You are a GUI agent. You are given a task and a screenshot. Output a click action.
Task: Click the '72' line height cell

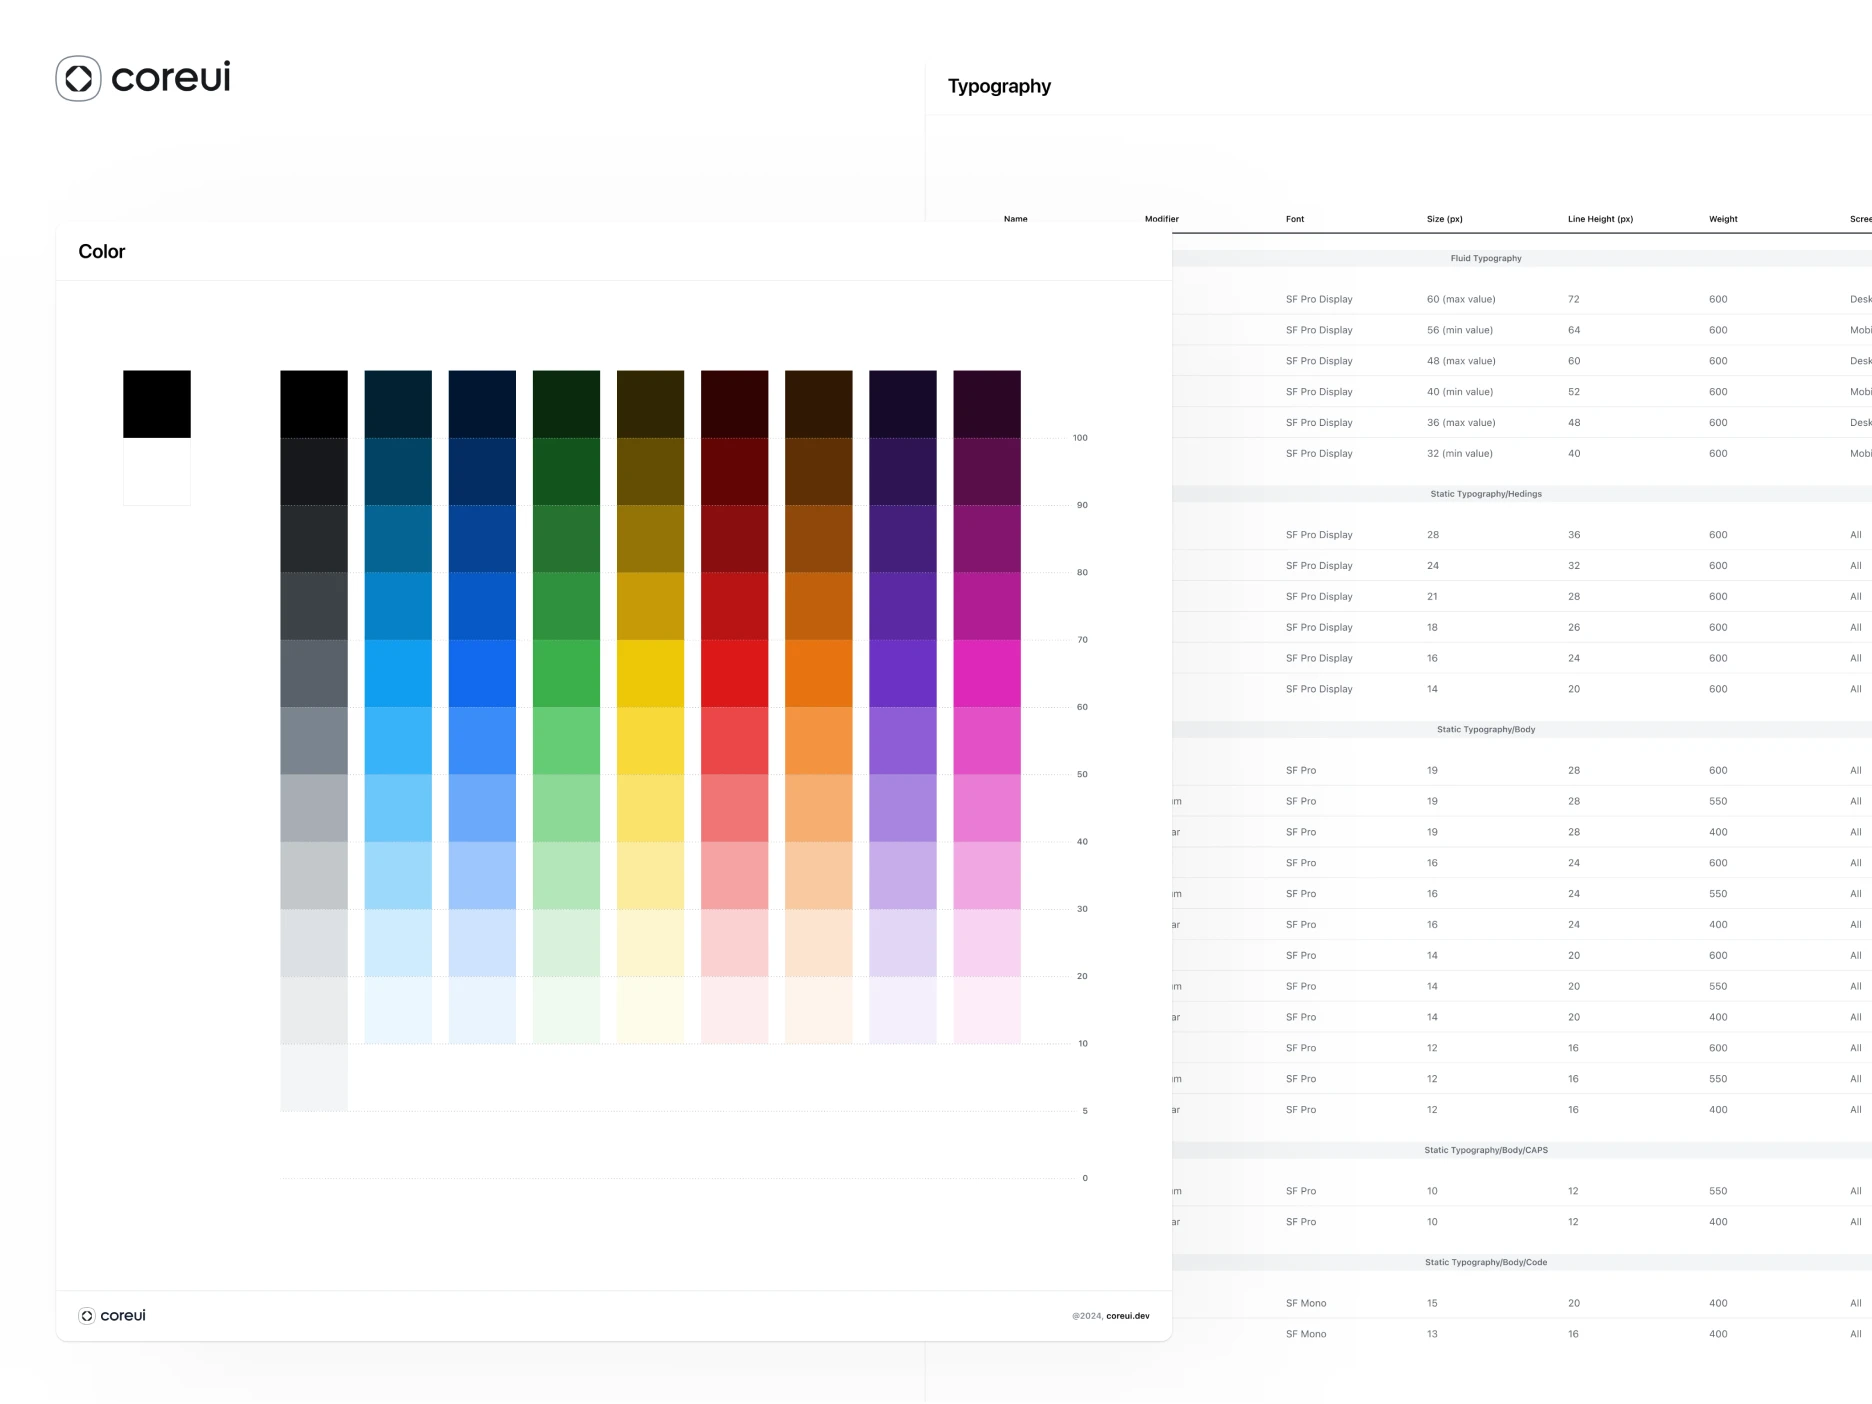click(1574, 299)
